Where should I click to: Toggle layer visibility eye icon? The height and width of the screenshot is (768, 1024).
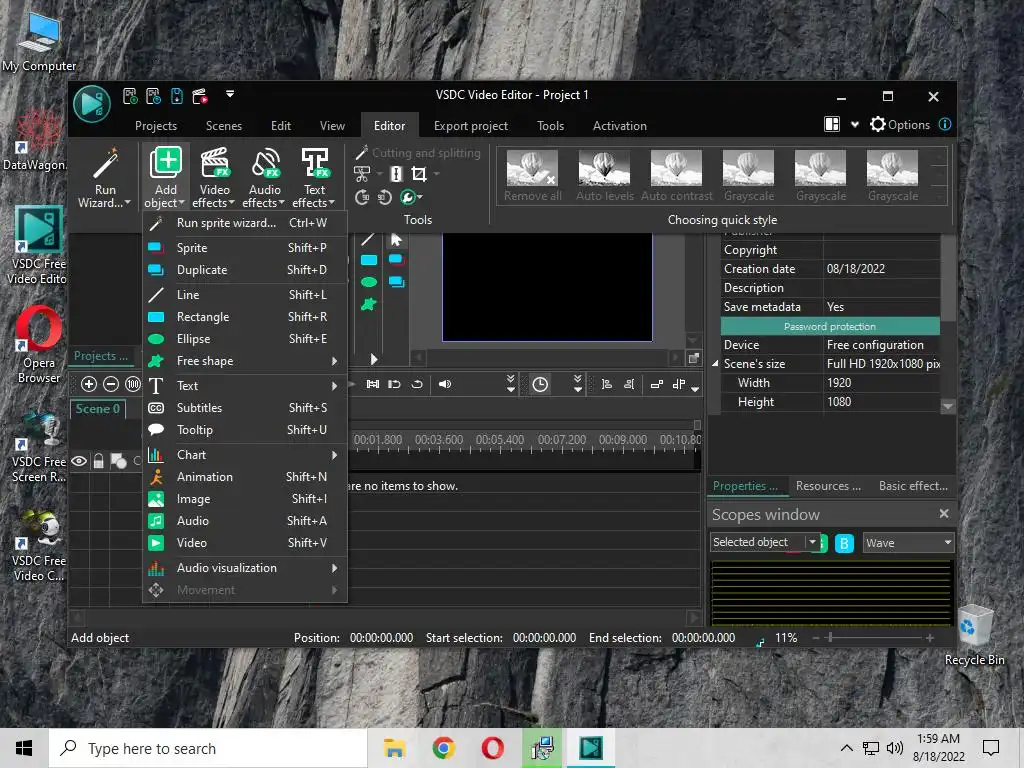point(79,461)
